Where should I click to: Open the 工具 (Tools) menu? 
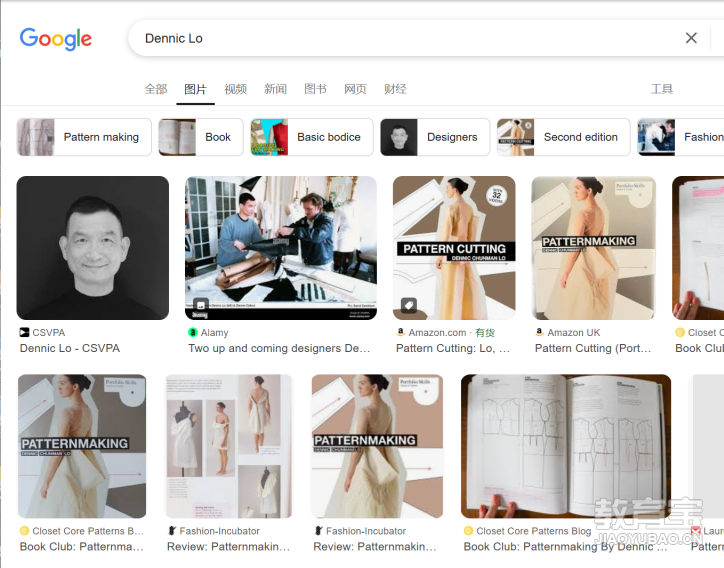[662, 89]
